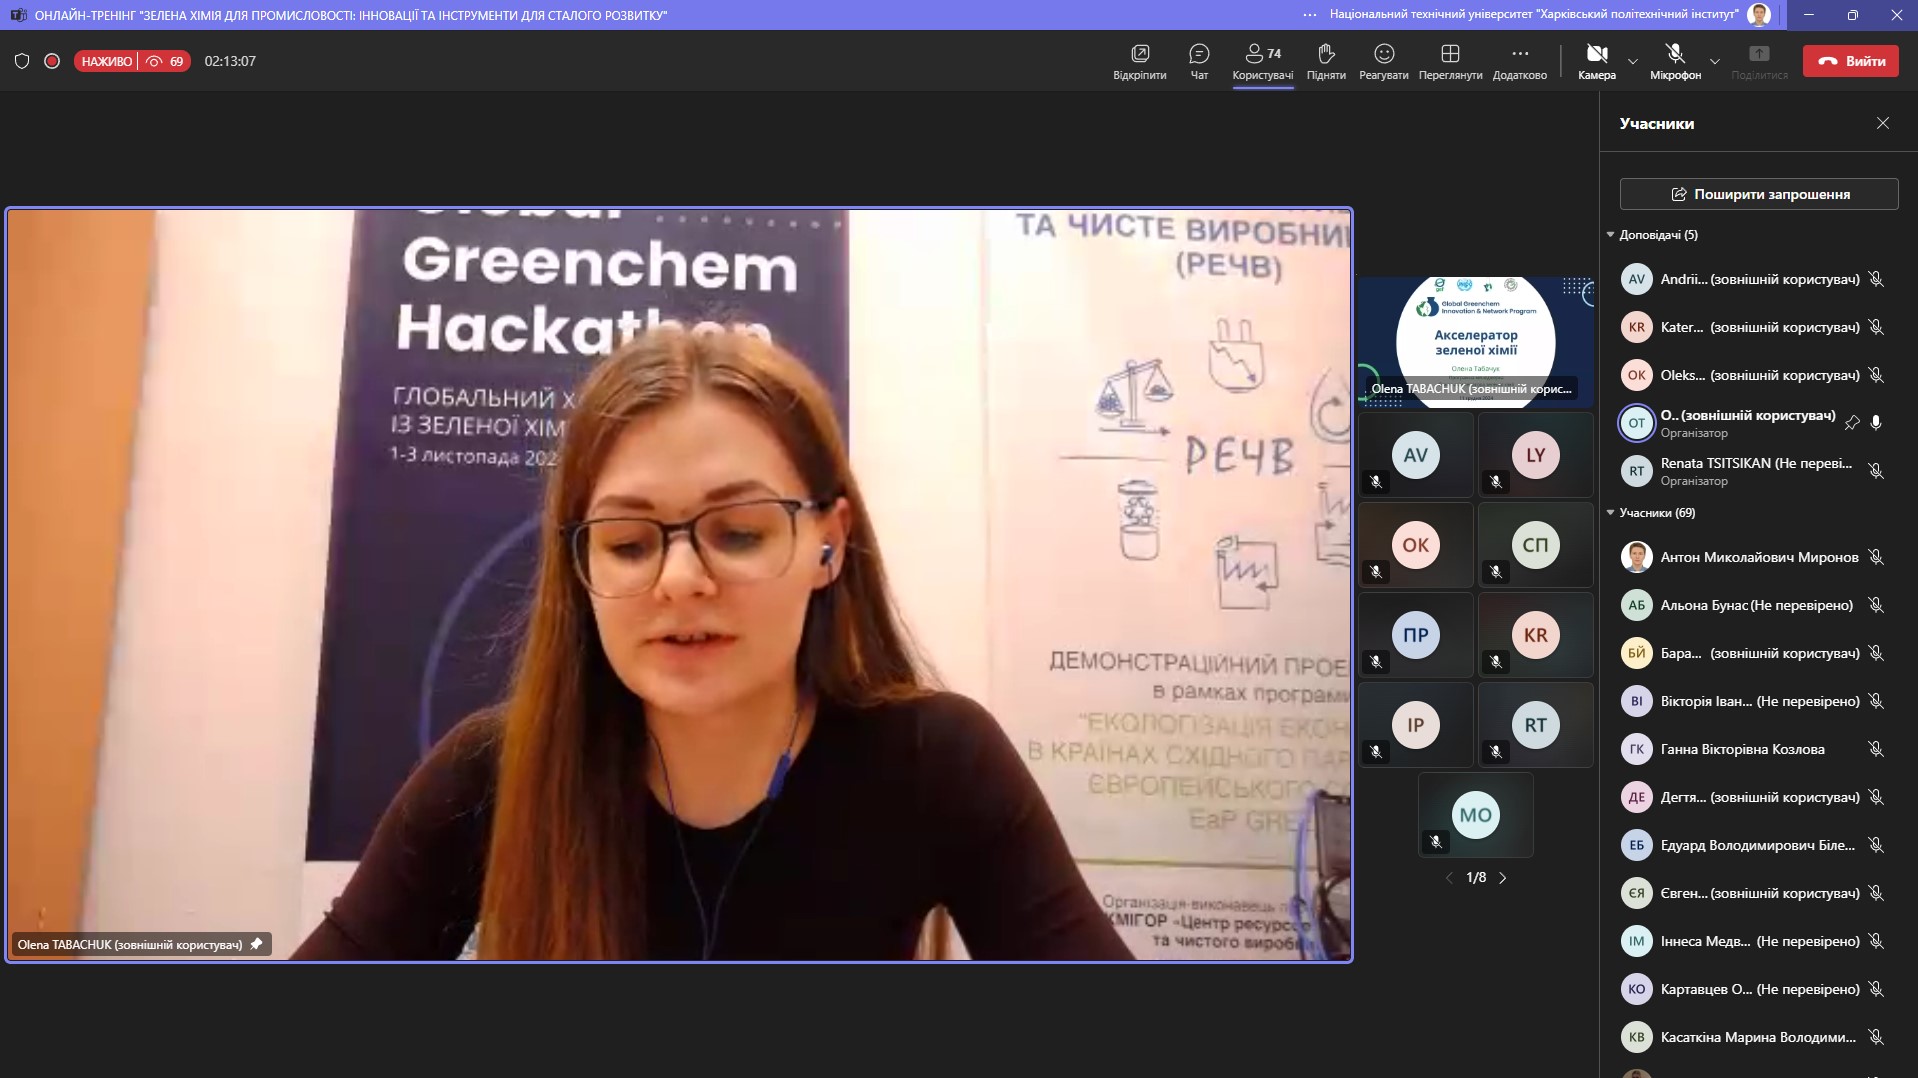Toggle the Camera on
The image size is (1918, 1078).
click(x=1596, y=54)
